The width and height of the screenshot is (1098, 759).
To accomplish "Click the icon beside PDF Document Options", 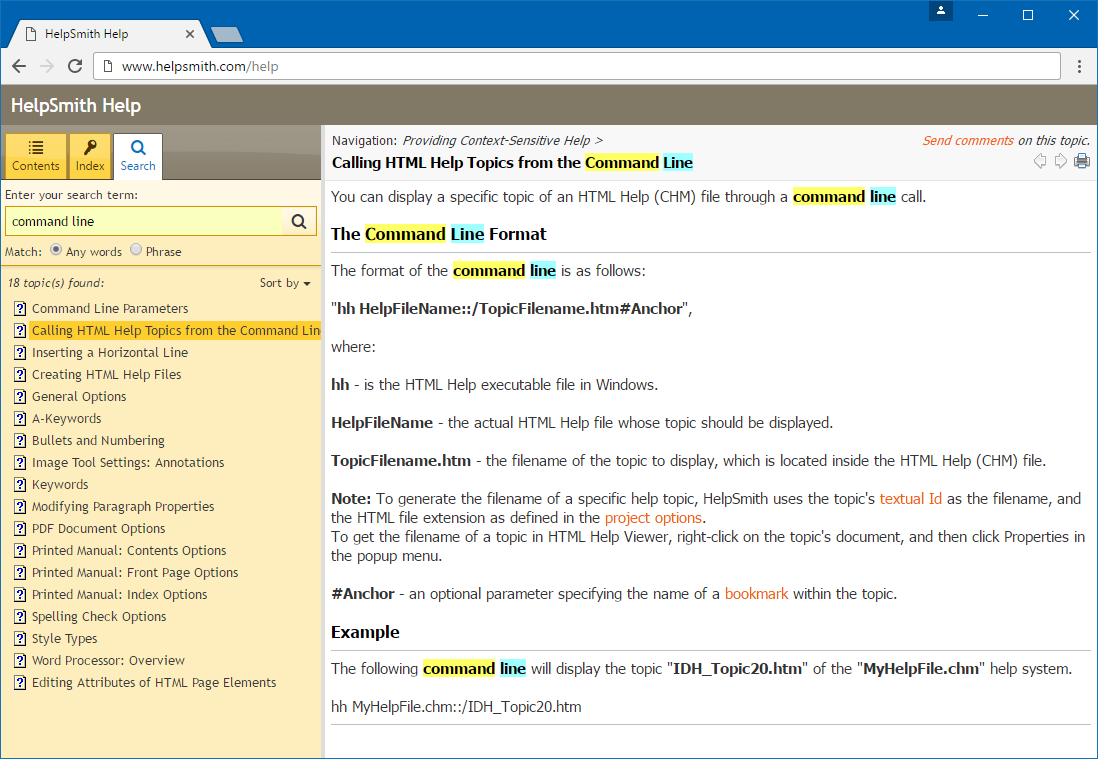I will 20,529.
